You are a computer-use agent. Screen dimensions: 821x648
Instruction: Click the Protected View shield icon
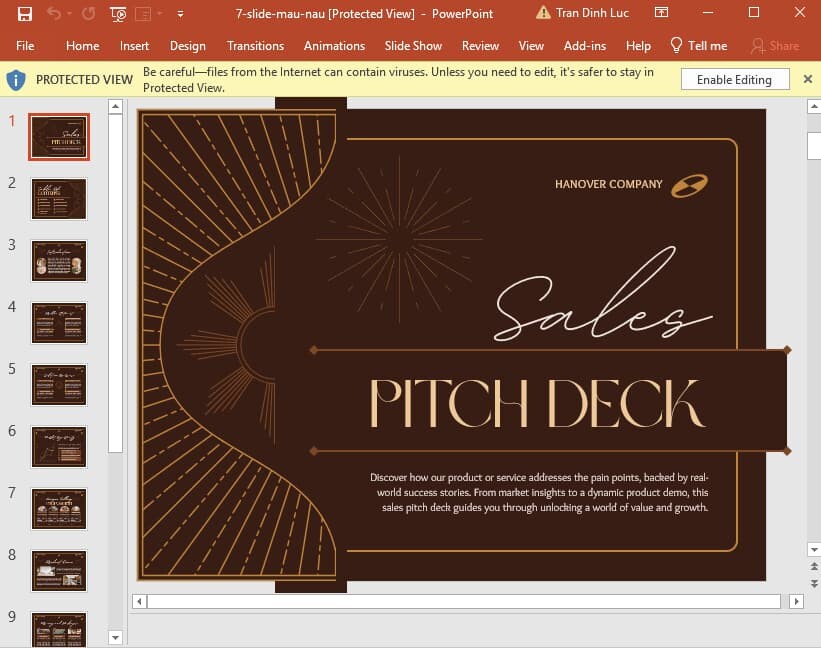coord(16,80)
